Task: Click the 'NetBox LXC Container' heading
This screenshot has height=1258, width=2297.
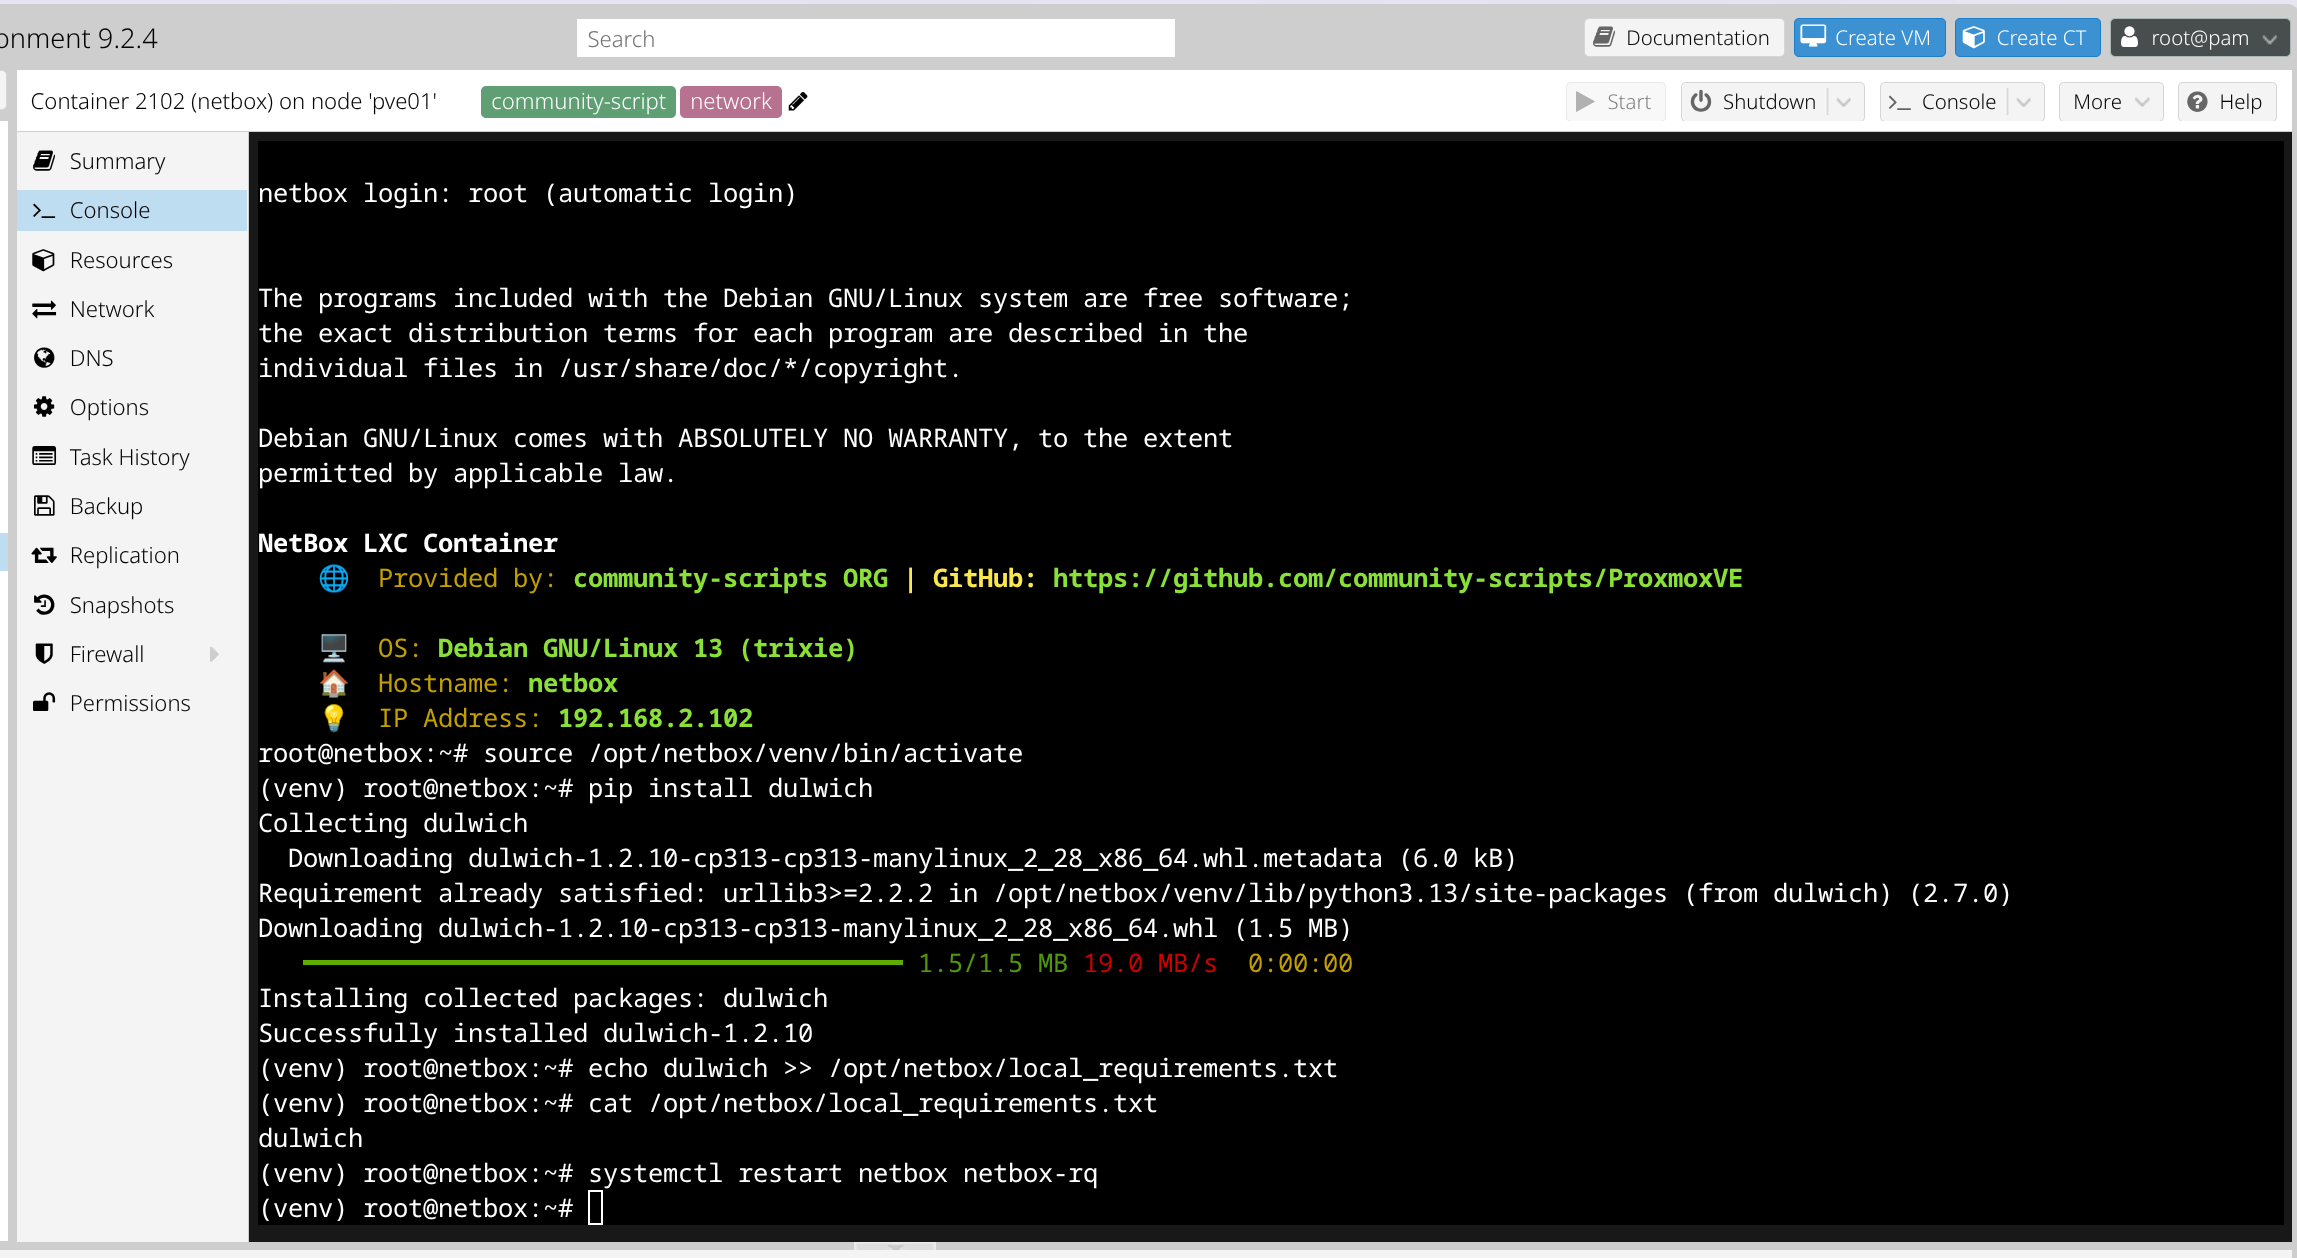Action: point(408,543)
